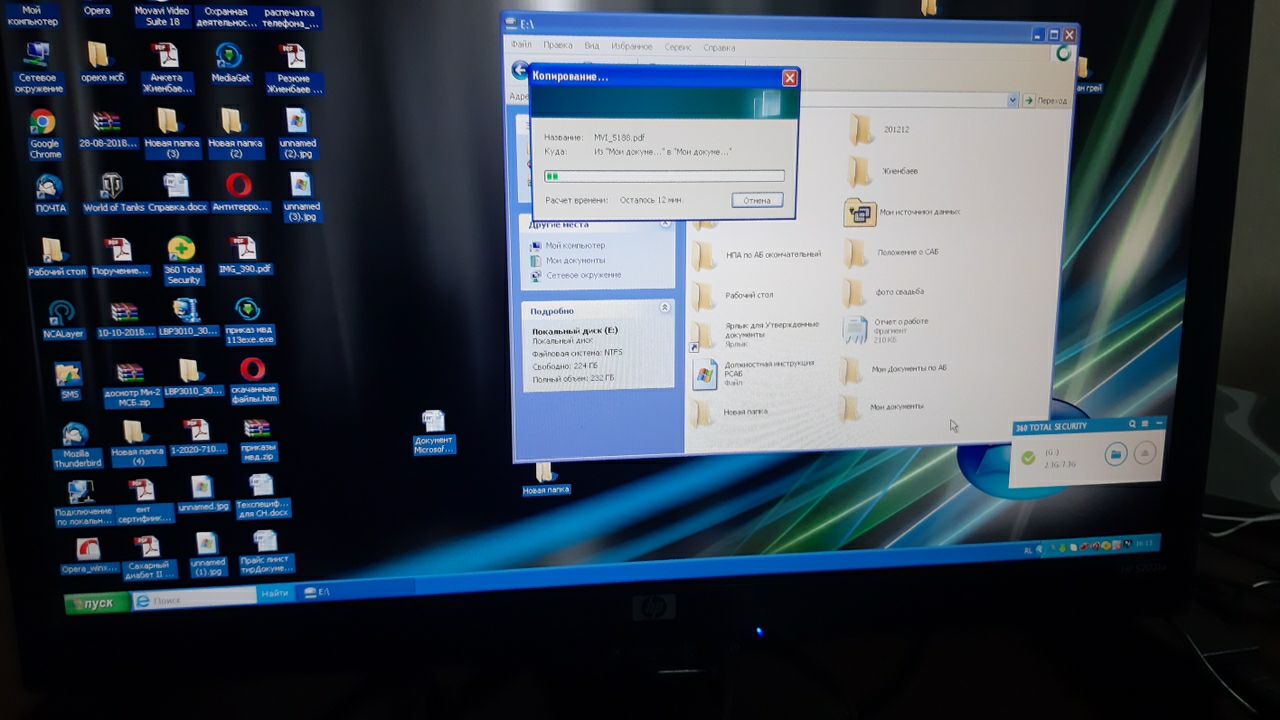1280x720 pixels.
Task: Open the Правка menu
Action: click(558, 46)
